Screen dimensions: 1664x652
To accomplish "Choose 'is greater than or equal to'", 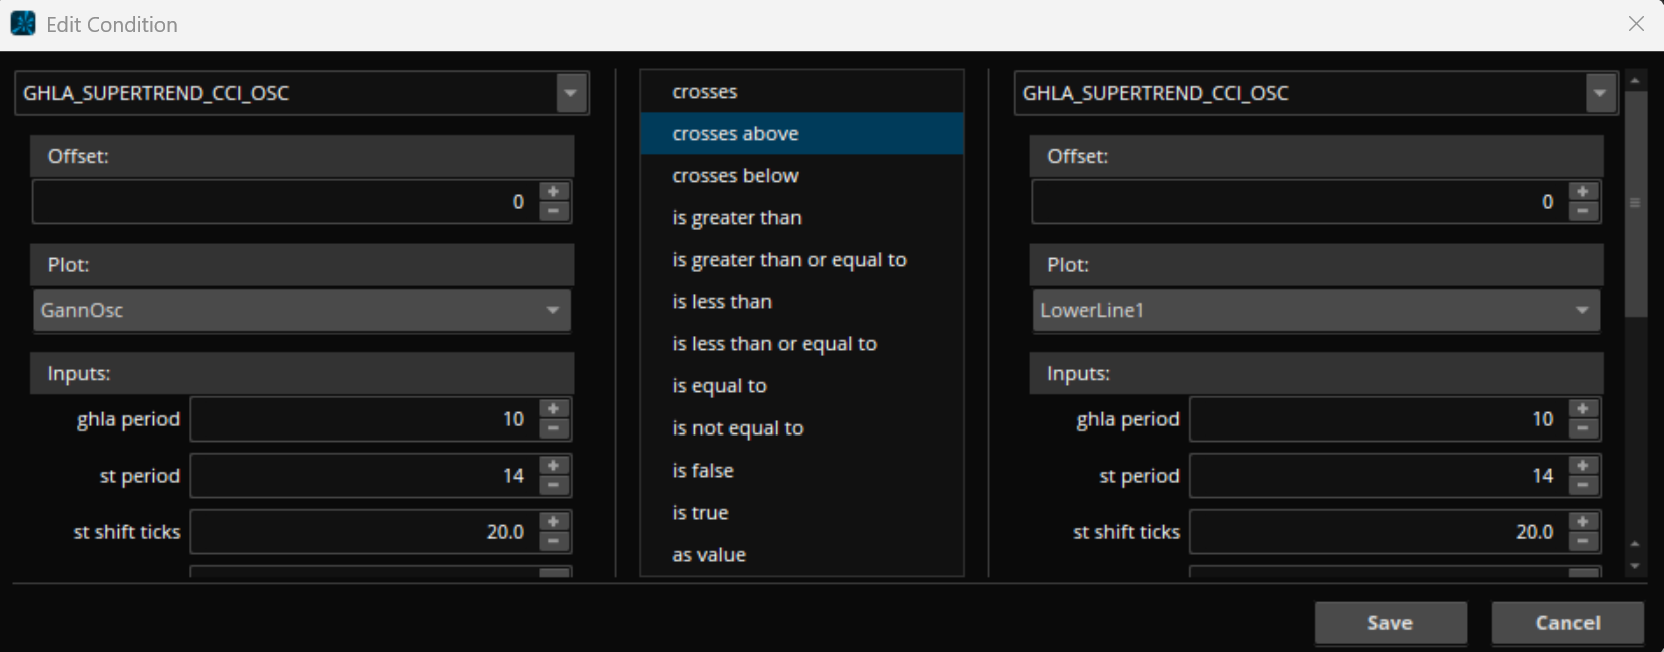I will tap(789, 260).
